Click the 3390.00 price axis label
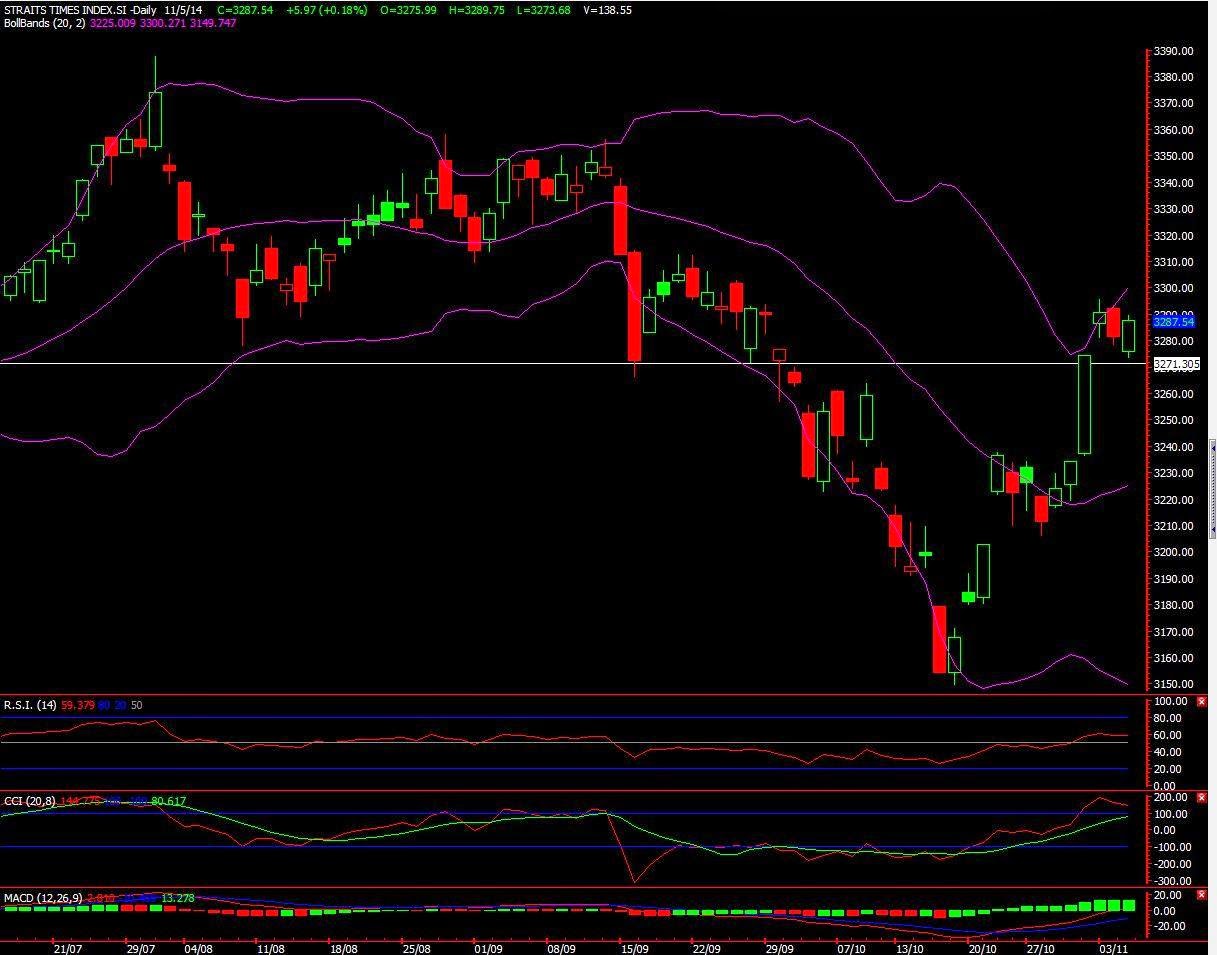This screenshot has width=1217, height=955. click(1173, 51)
